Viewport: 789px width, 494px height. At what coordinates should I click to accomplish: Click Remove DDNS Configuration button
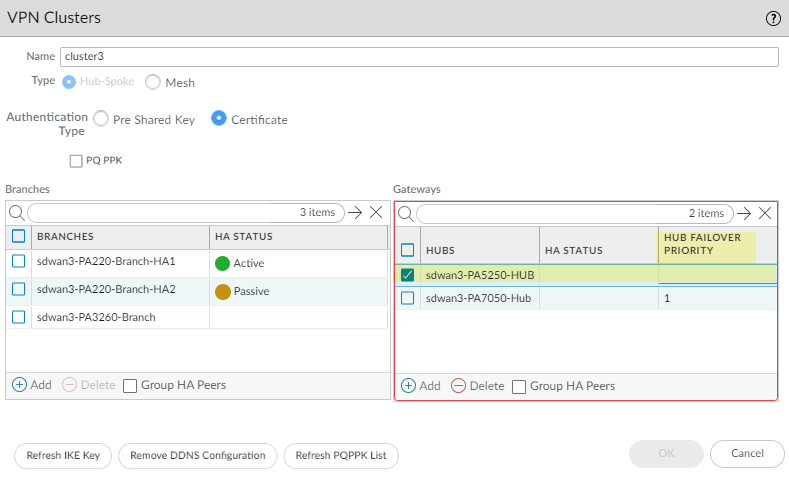coord(197,456)
